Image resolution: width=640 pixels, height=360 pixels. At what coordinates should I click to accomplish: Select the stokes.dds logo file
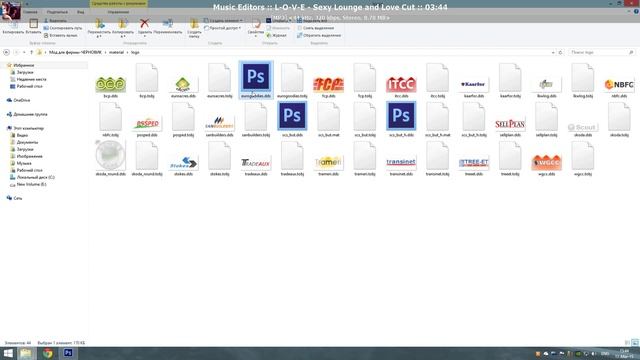tap(183, 164)
